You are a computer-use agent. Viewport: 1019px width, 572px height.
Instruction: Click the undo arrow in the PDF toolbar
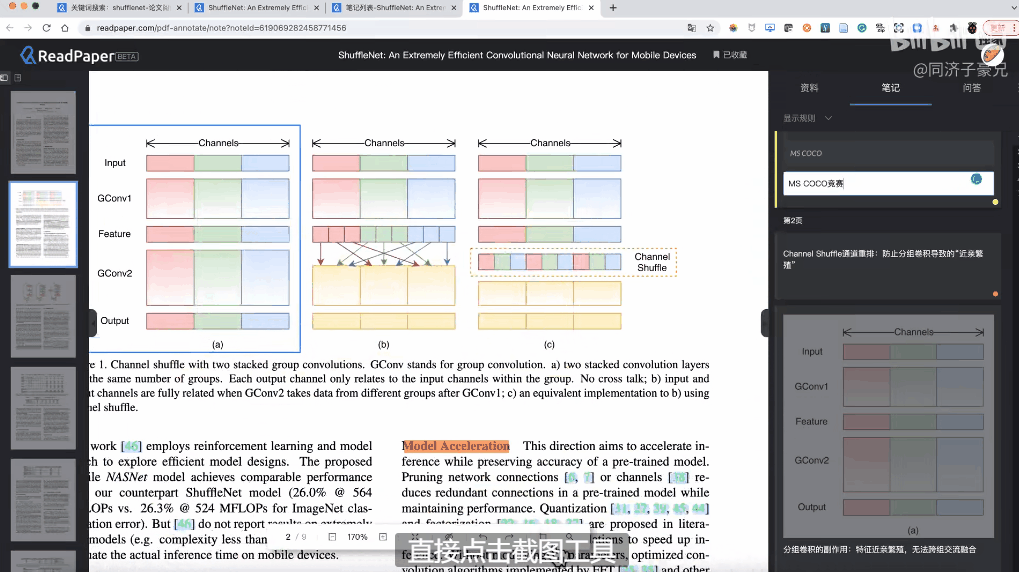tap(482, 537)
